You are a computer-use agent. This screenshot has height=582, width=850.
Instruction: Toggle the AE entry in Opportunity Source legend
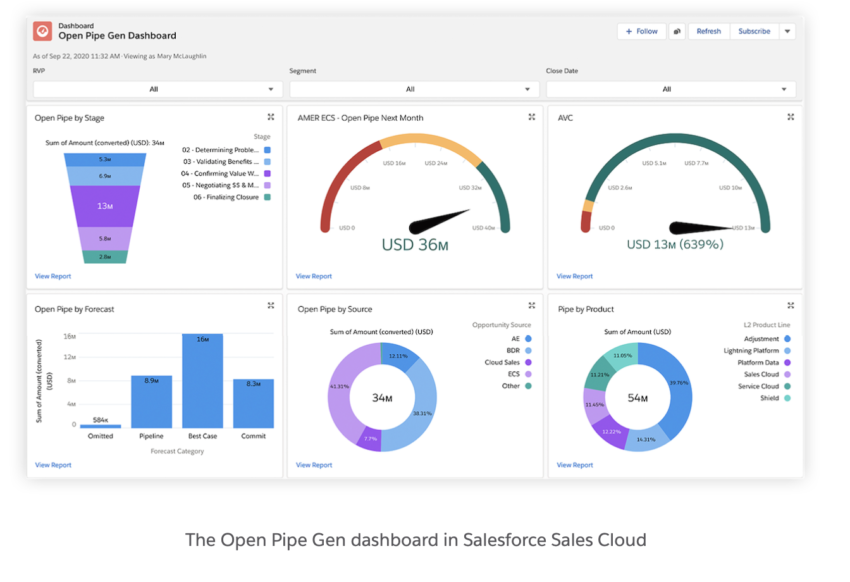click(x=521, y=340)
